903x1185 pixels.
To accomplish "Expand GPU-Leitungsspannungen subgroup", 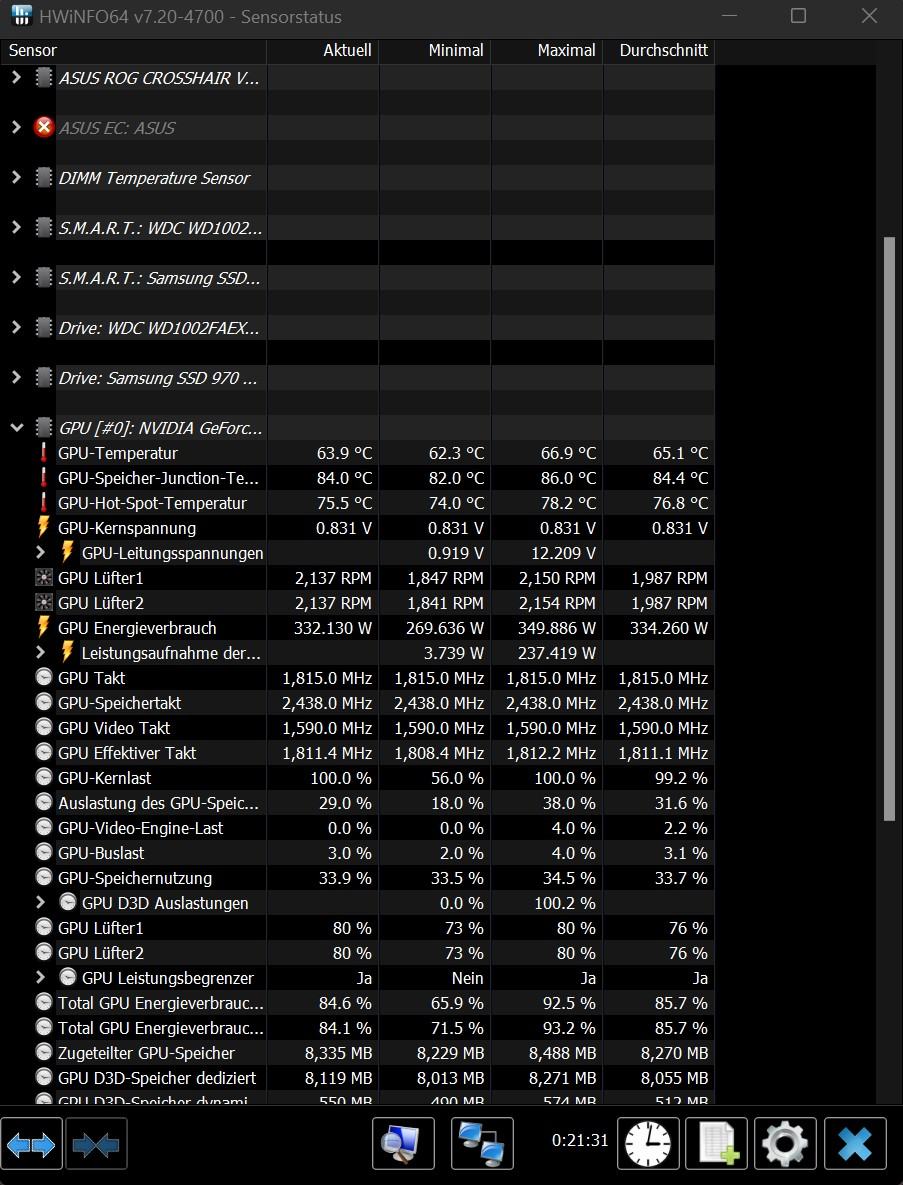I will click(40, 552).
